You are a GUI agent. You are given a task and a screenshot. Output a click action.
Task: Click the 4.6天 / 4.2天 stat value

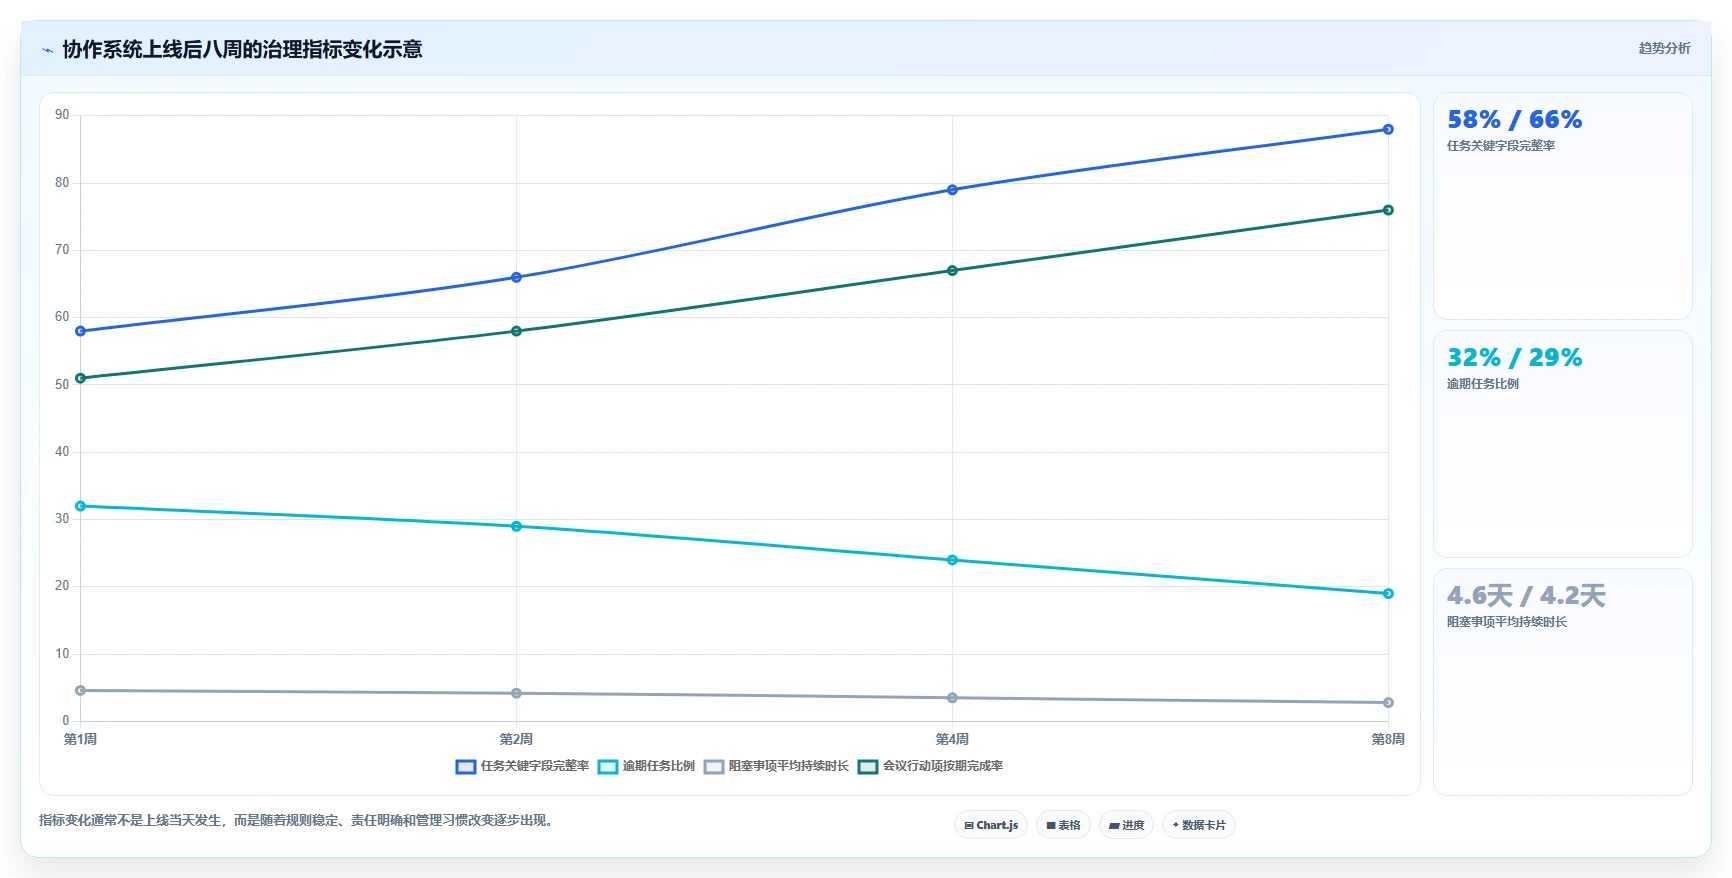pyautogui.click(x=1526, y=596)
